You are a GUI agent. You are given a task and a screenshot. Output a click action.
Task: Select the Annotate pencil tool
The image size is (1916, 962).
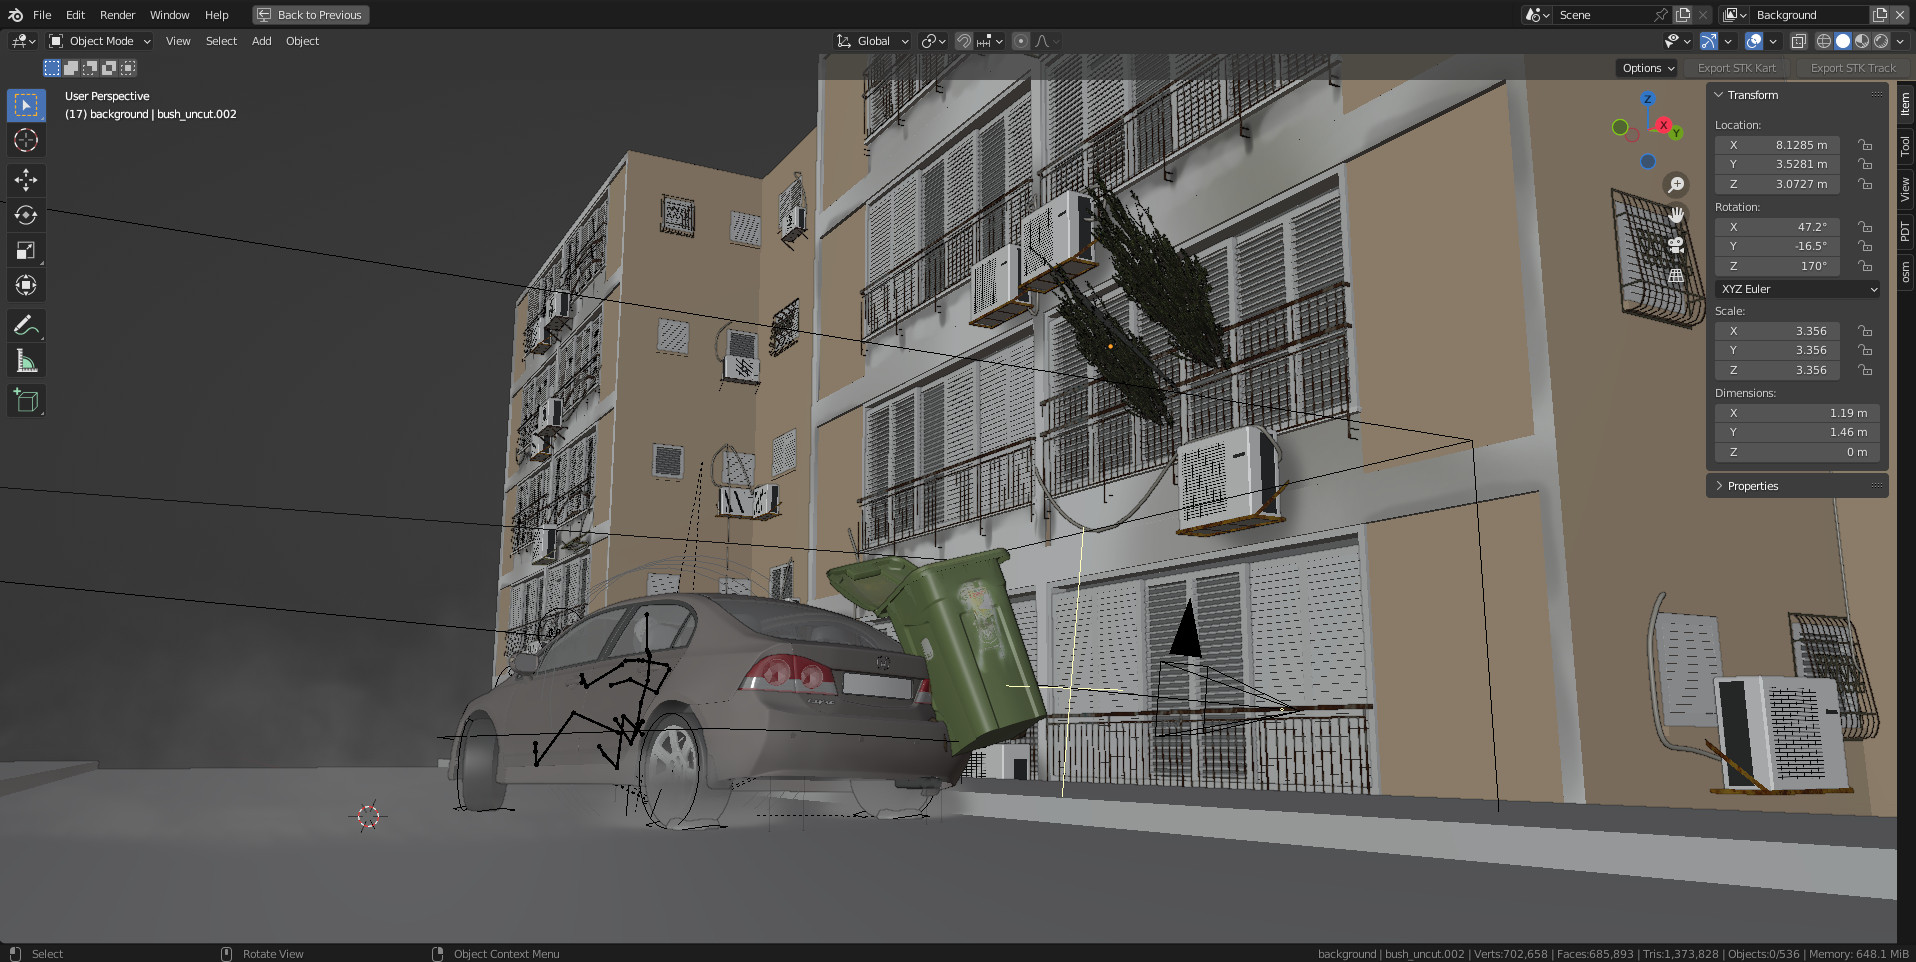coord(26,325)
